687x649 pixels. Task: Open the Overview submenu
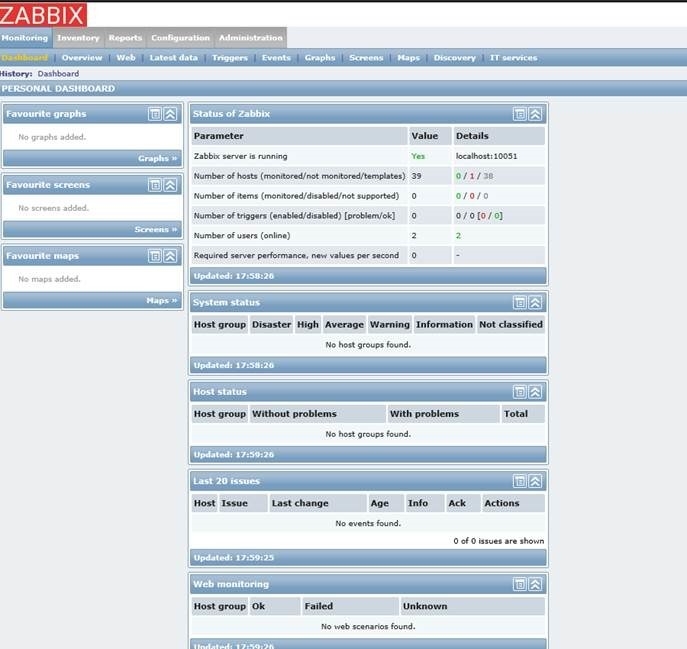(82, 58)
